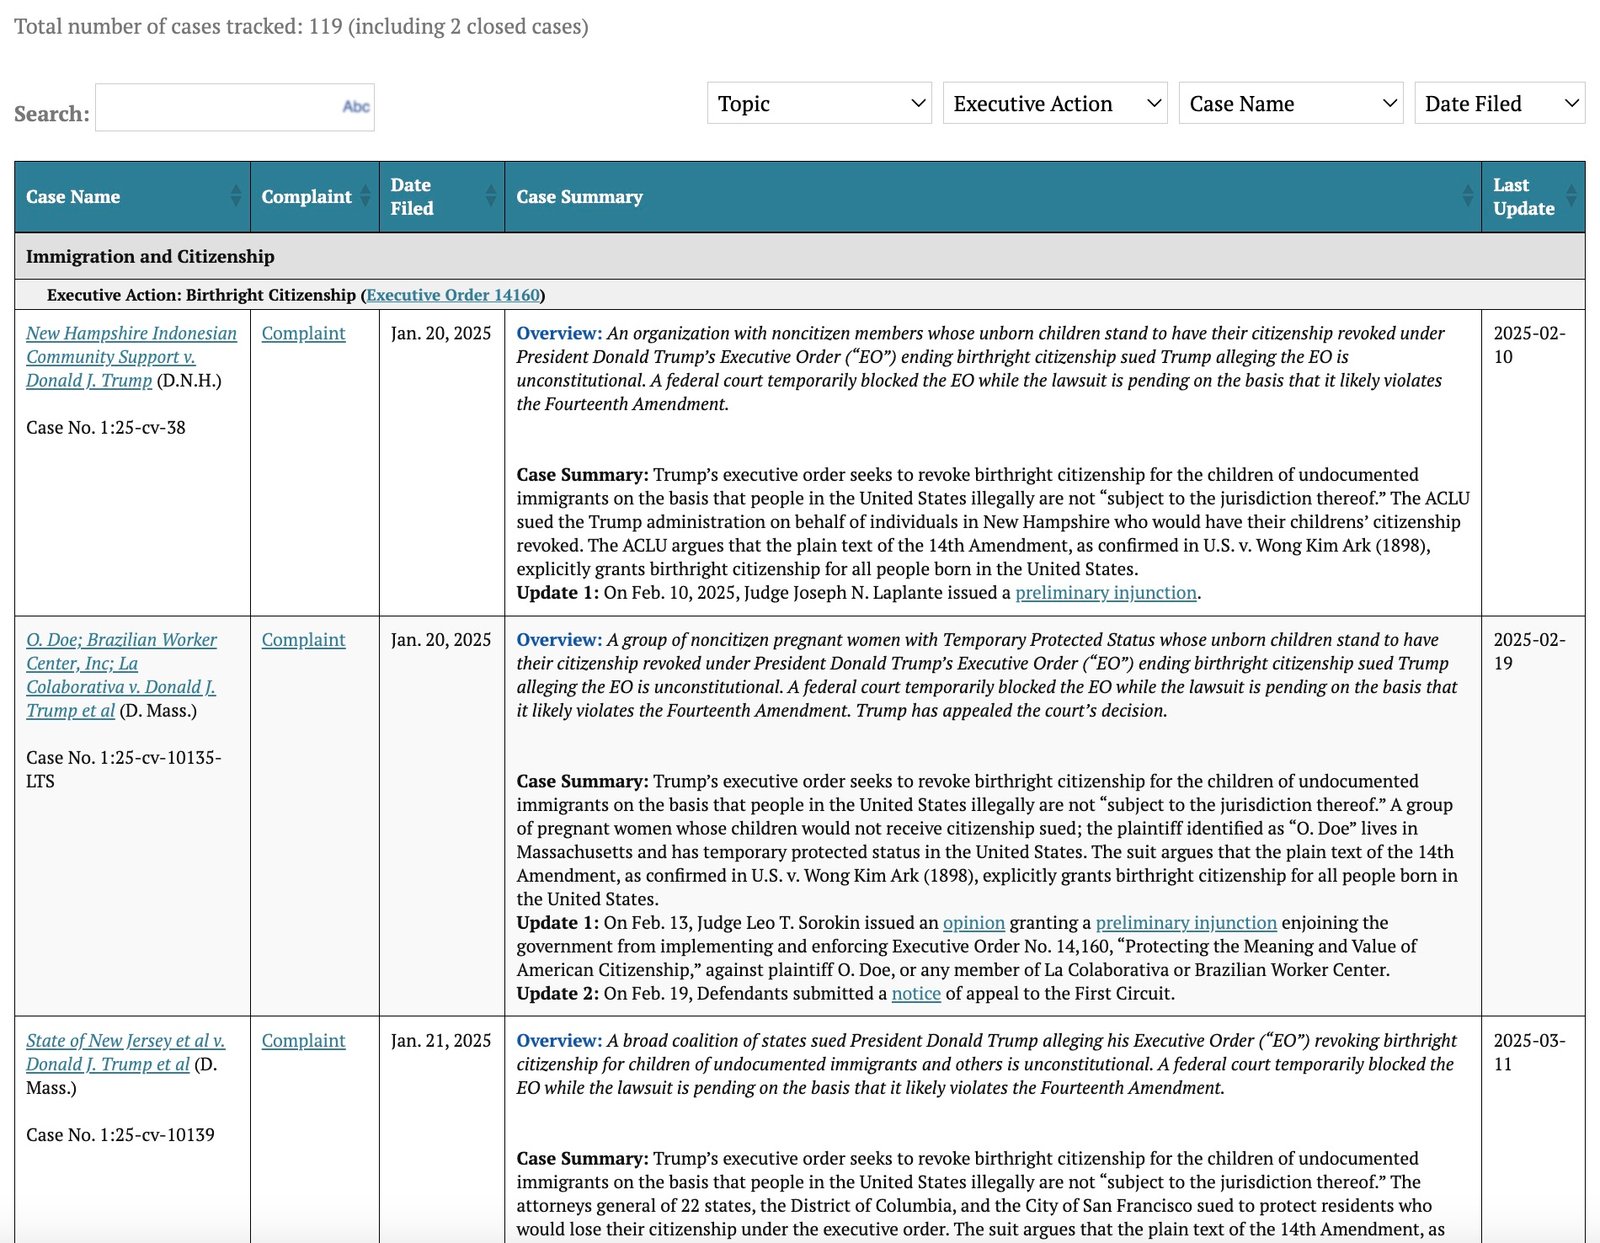The width and height of the screenshot is (1600, 1243).
Task: Click the Abc icon in search box
Action: pos(356,107)
